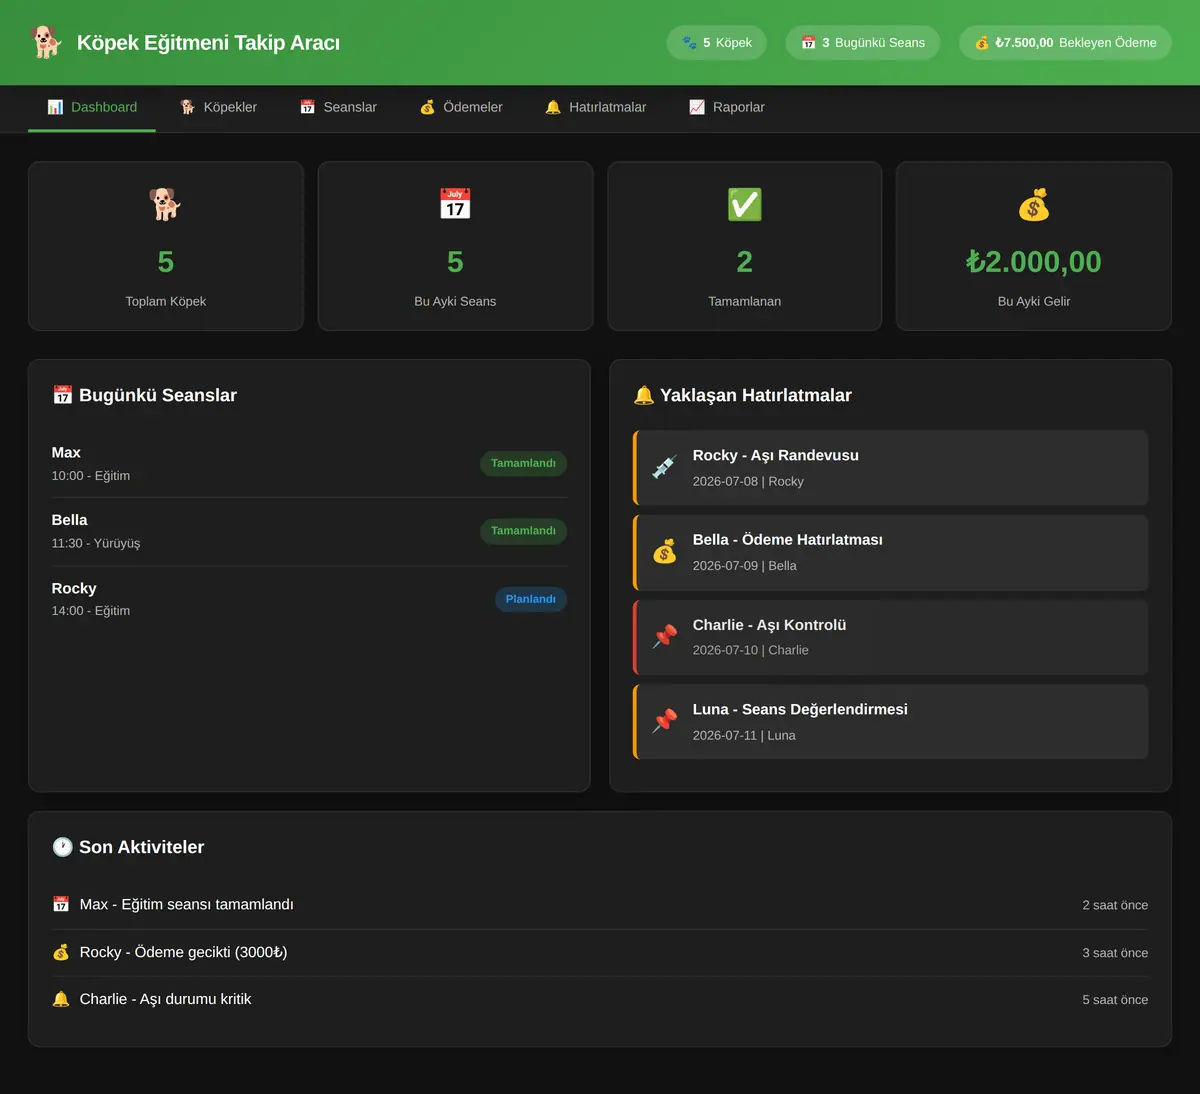The image size is (1200, 1094).
Task: Click the 5 Köpek header badge
Action: coord(716,42)
